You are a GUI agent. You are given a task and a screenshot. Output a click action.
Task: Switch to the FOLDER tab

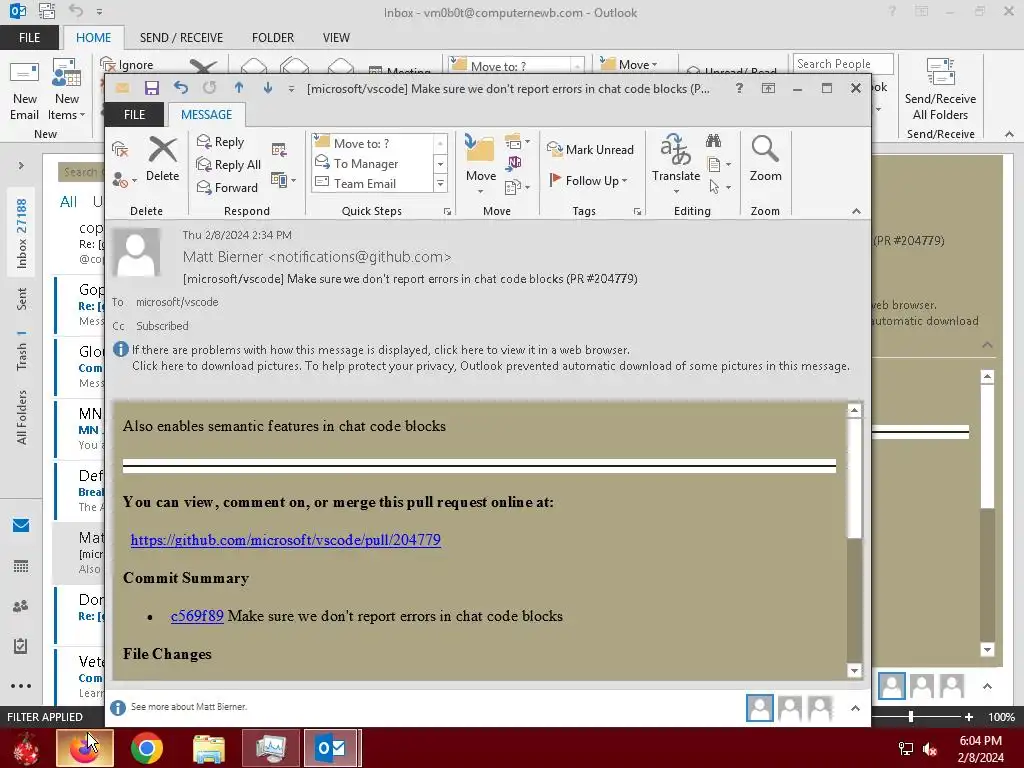[x=272, y=38]
